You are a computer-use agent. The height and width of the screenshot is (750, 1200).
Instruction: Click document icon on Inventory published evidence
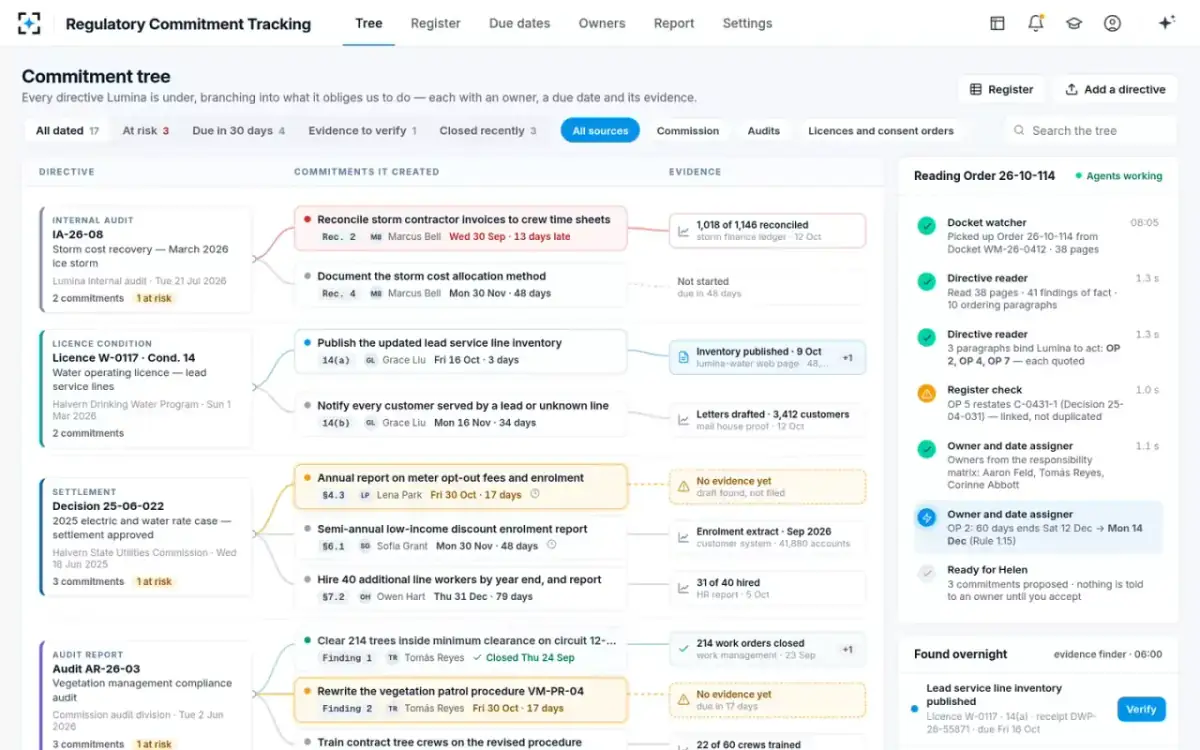point(683,357)
